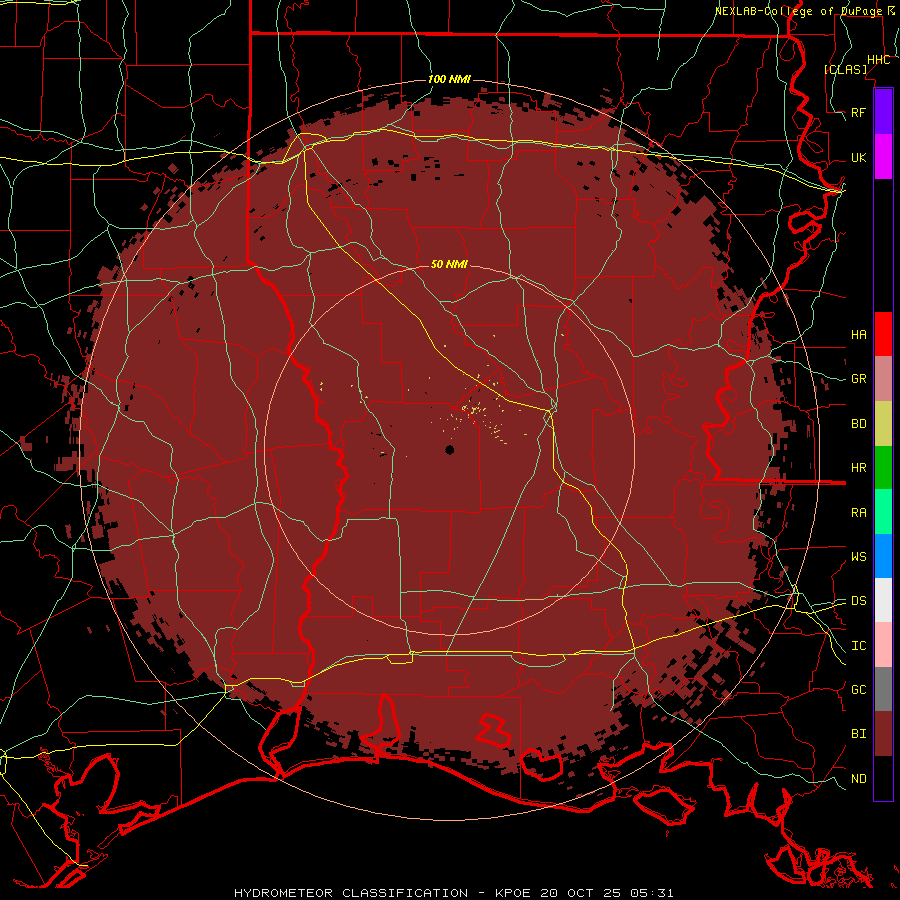Screen dimensions: 900x900
Task: Select the gray GC legend swatch
Action: (883, 689)
